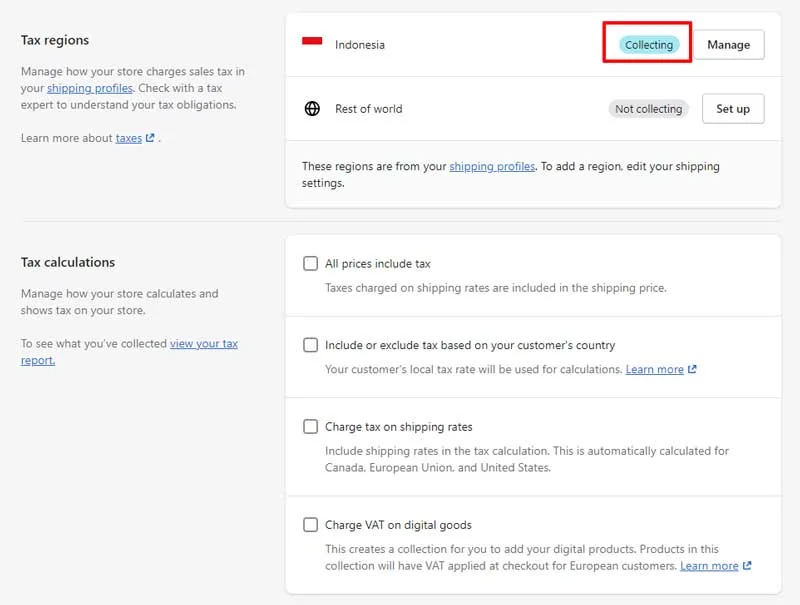Click Learn more about customer's country tax
800x605 pixels.
click(x=655, y=369)
